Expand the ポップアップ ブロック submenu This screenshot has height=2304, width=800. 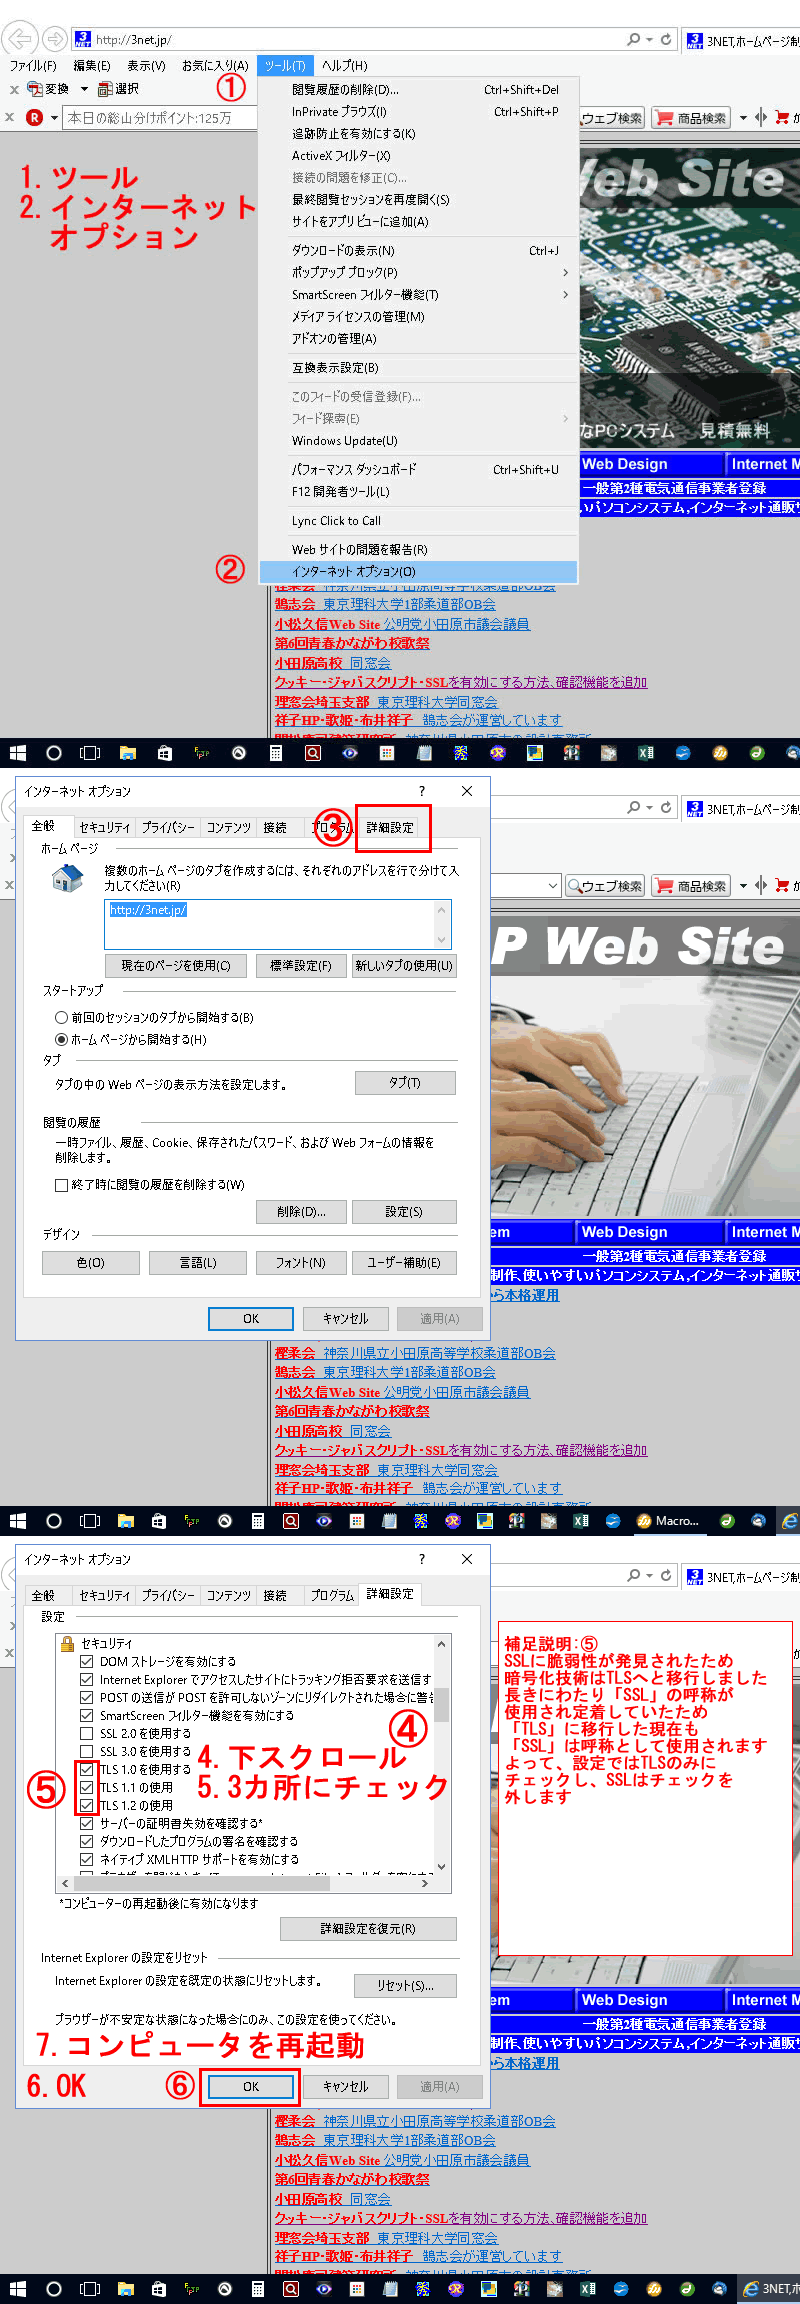pos(565,272)
